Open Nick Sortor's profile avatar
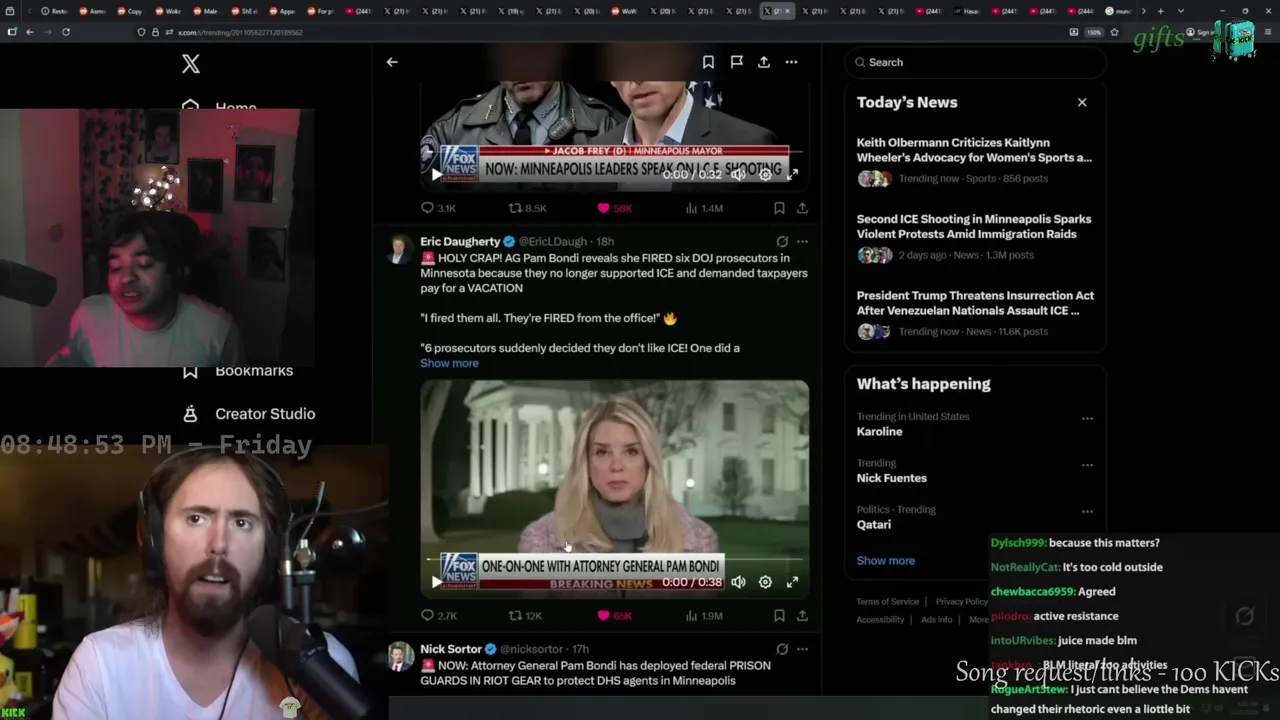Screen dimensions: 1280x720 pos(400,657)
